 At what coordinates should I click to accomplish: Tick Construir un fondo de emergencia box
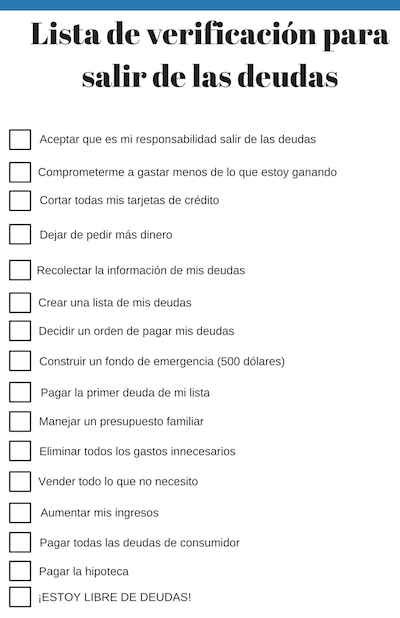click(x=20, y=361)
